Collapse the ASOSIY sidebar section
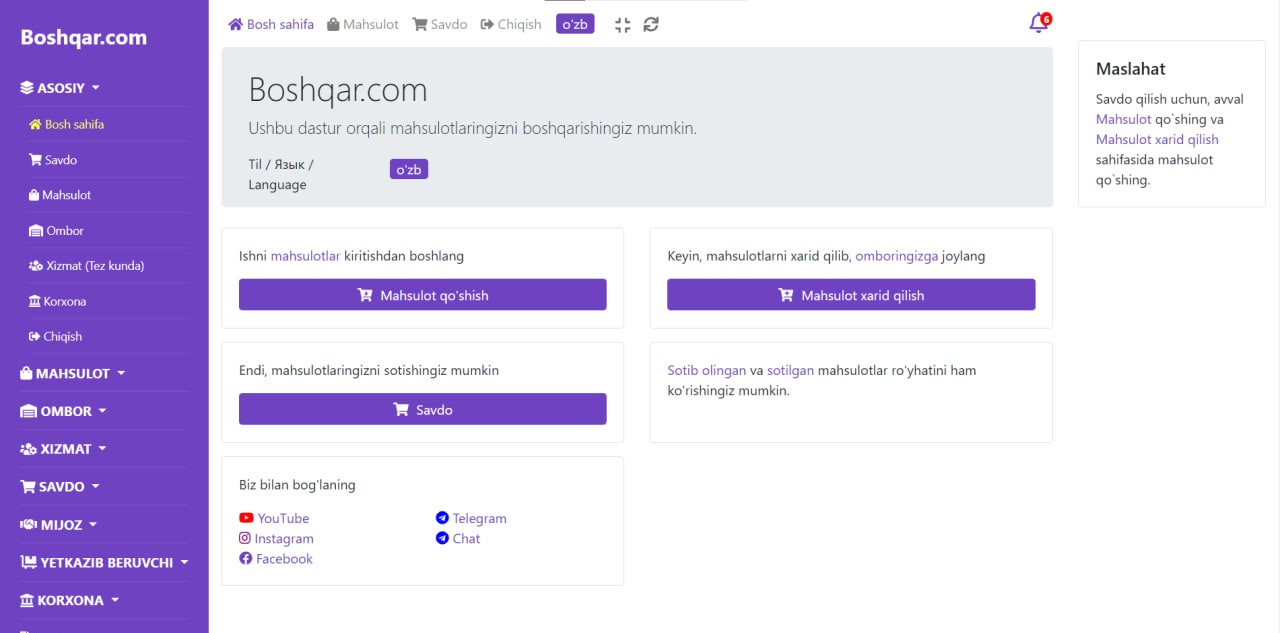Viewport: 1280px width, 633px height. 61,88
